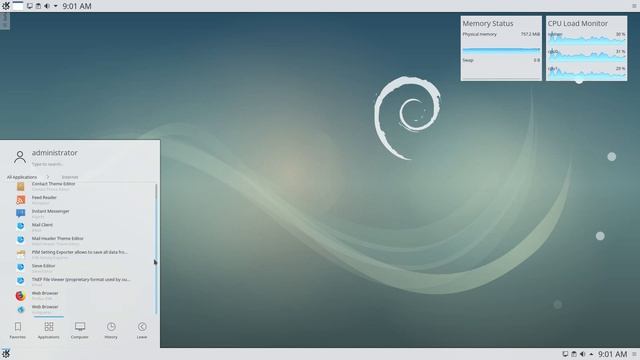
Task: Open the clipboard tray icon in the bottom panel
Action: click(x=574, y=354)
